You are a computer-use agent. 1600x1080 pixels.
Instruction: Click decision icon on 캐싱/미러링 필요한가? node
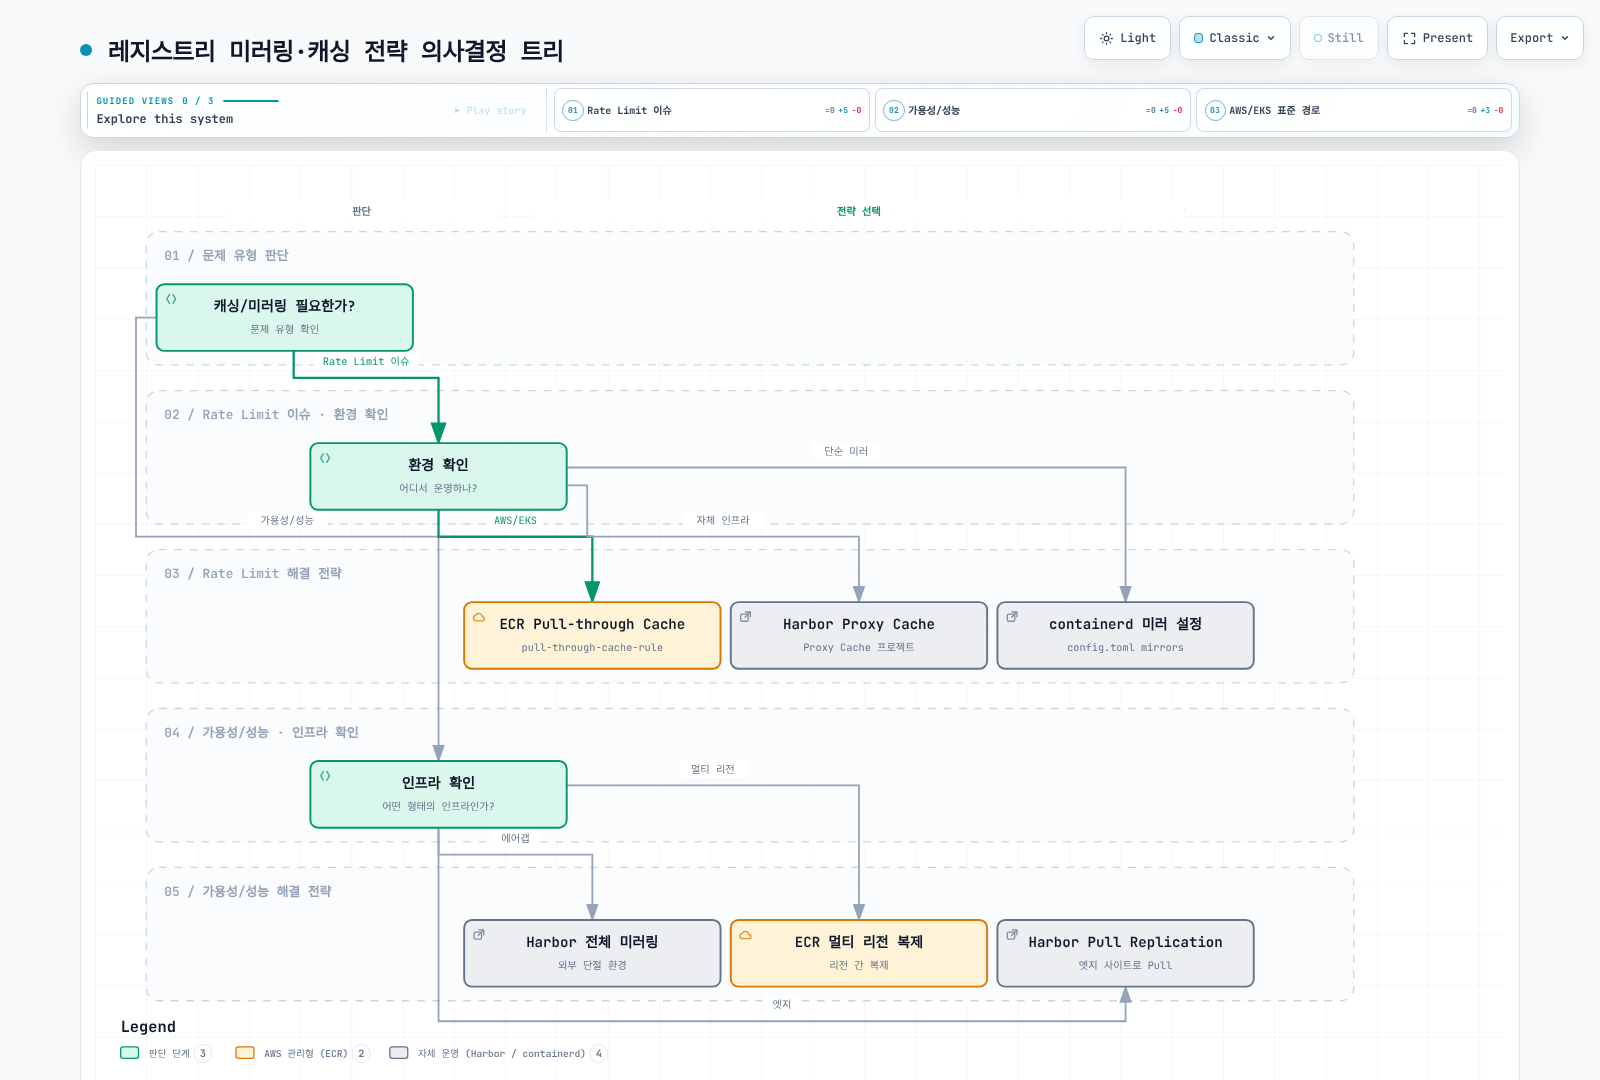click(x=171, y=299)
